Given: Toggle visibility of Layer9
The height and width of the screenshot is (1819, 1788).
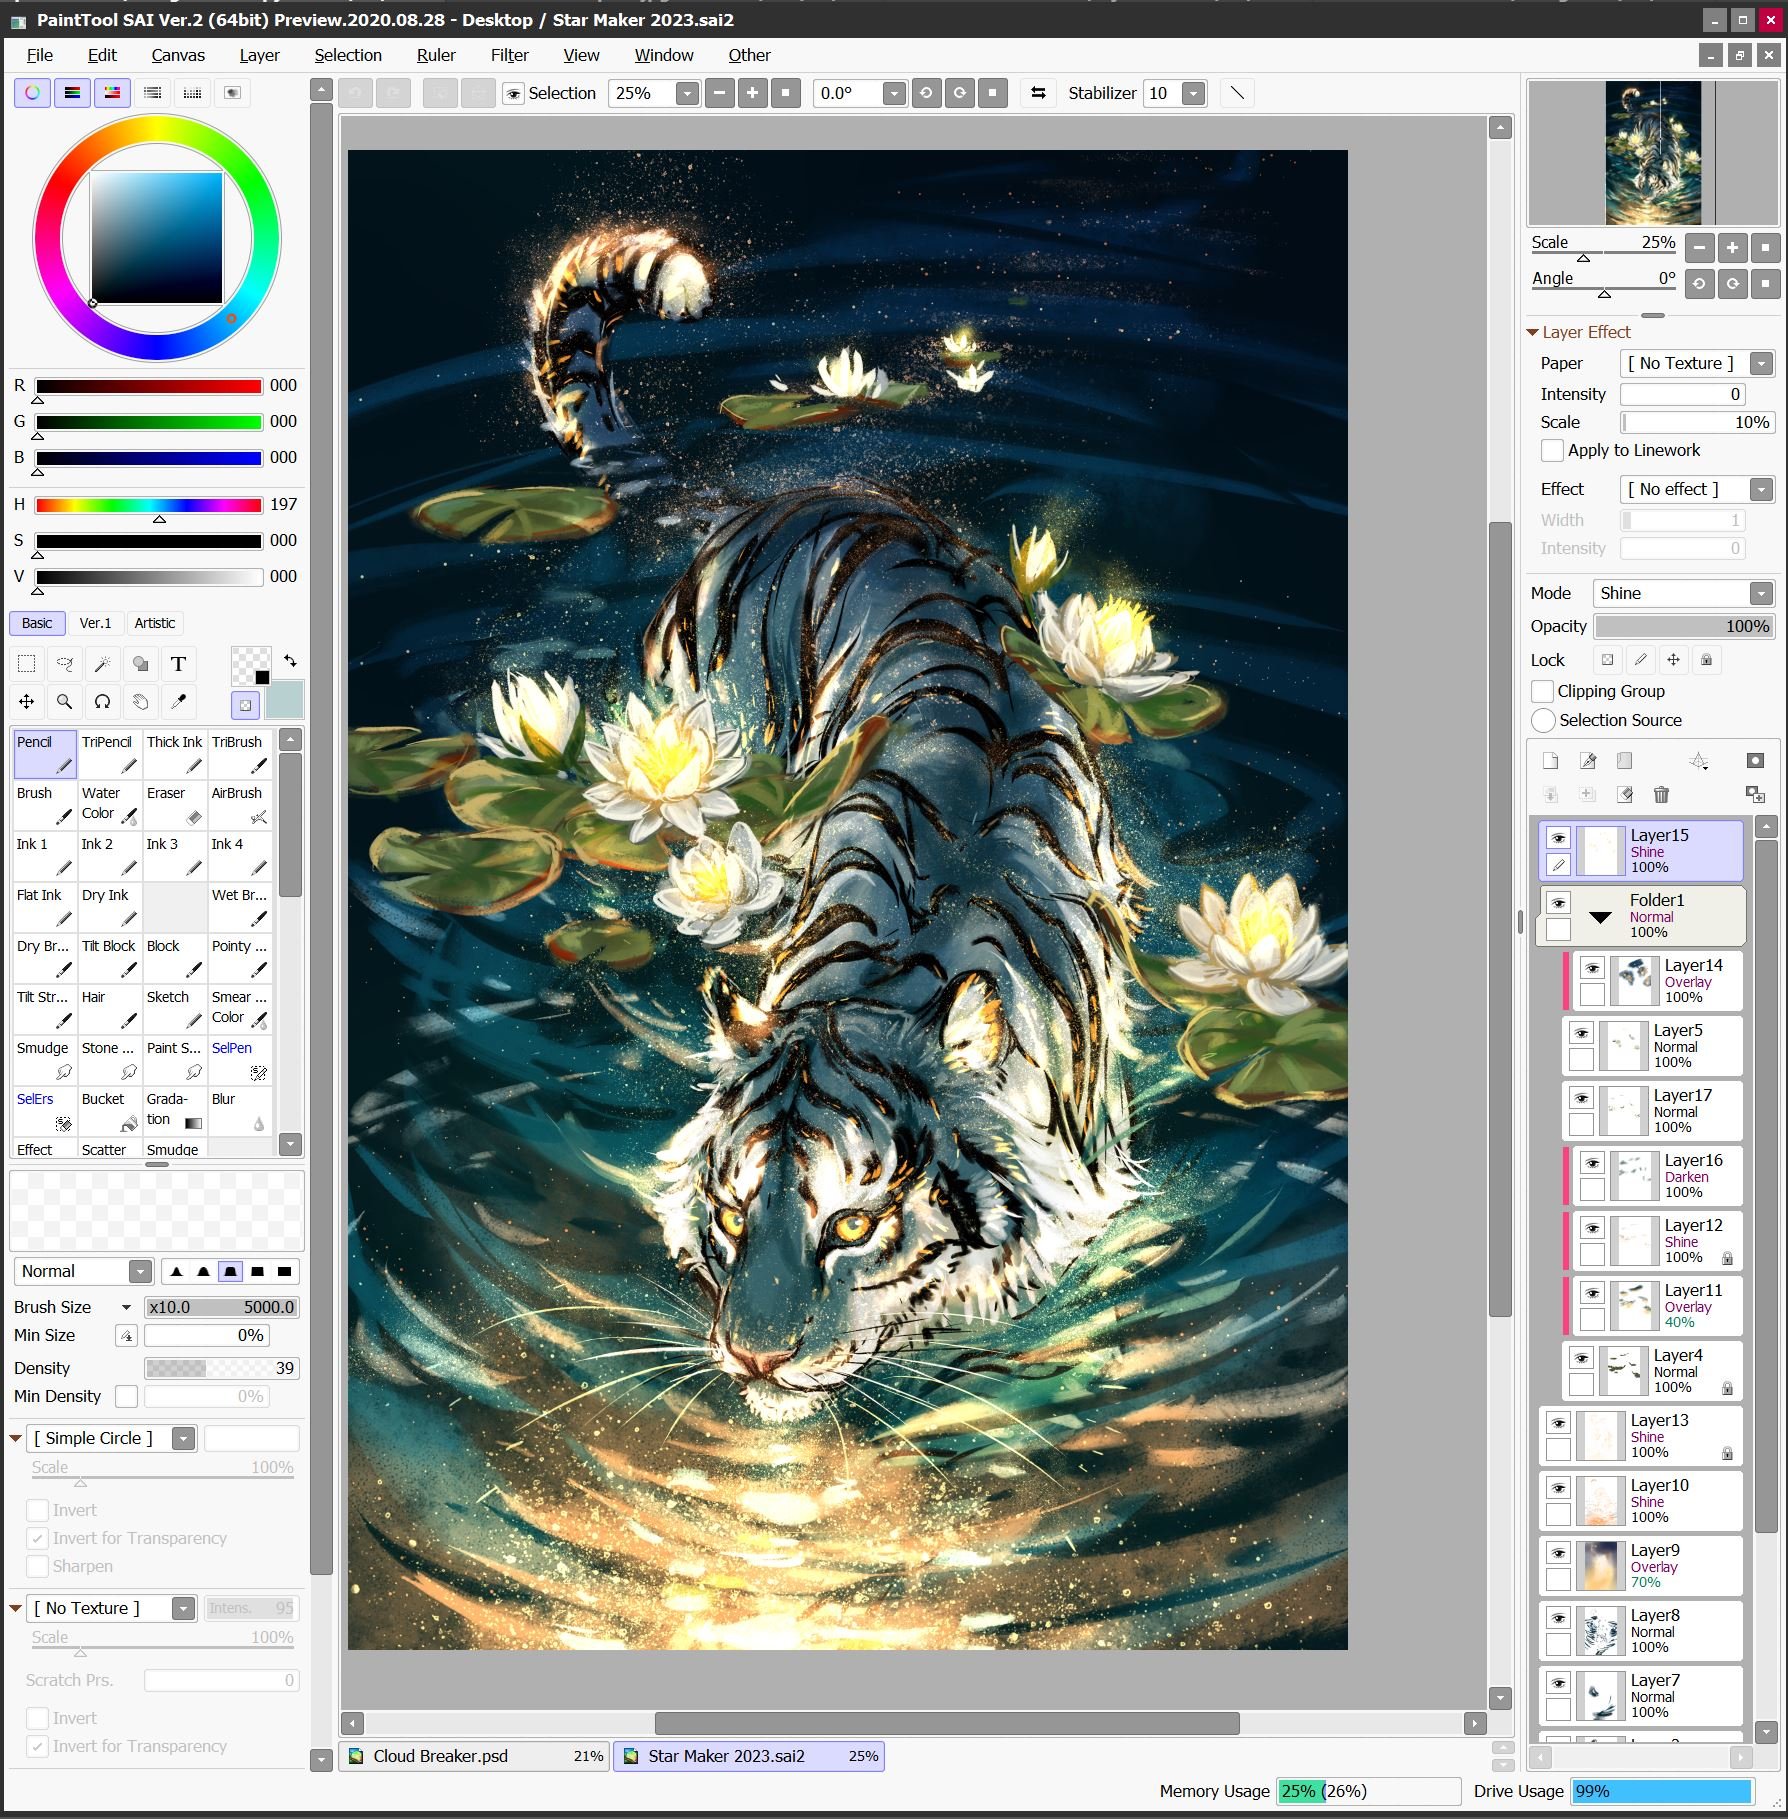Looking at the screenshot, I should coord(1558,1553).
